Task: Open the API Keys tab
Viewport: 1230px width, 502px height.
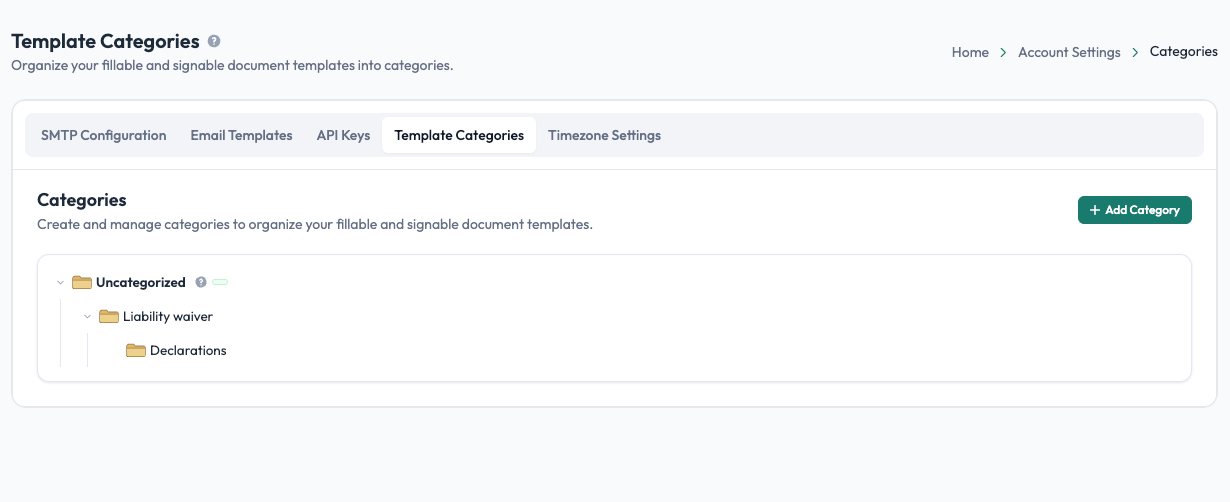Action: 343,135
